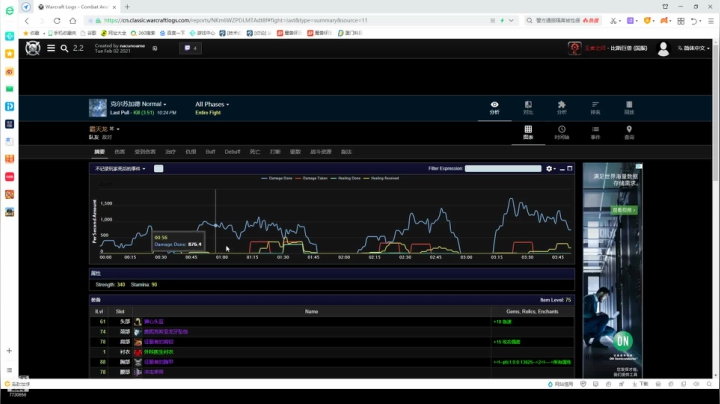Open the gear settings dropdown on the graph
The height and width of the screenshot is (404, 720).
click(551, 169)
